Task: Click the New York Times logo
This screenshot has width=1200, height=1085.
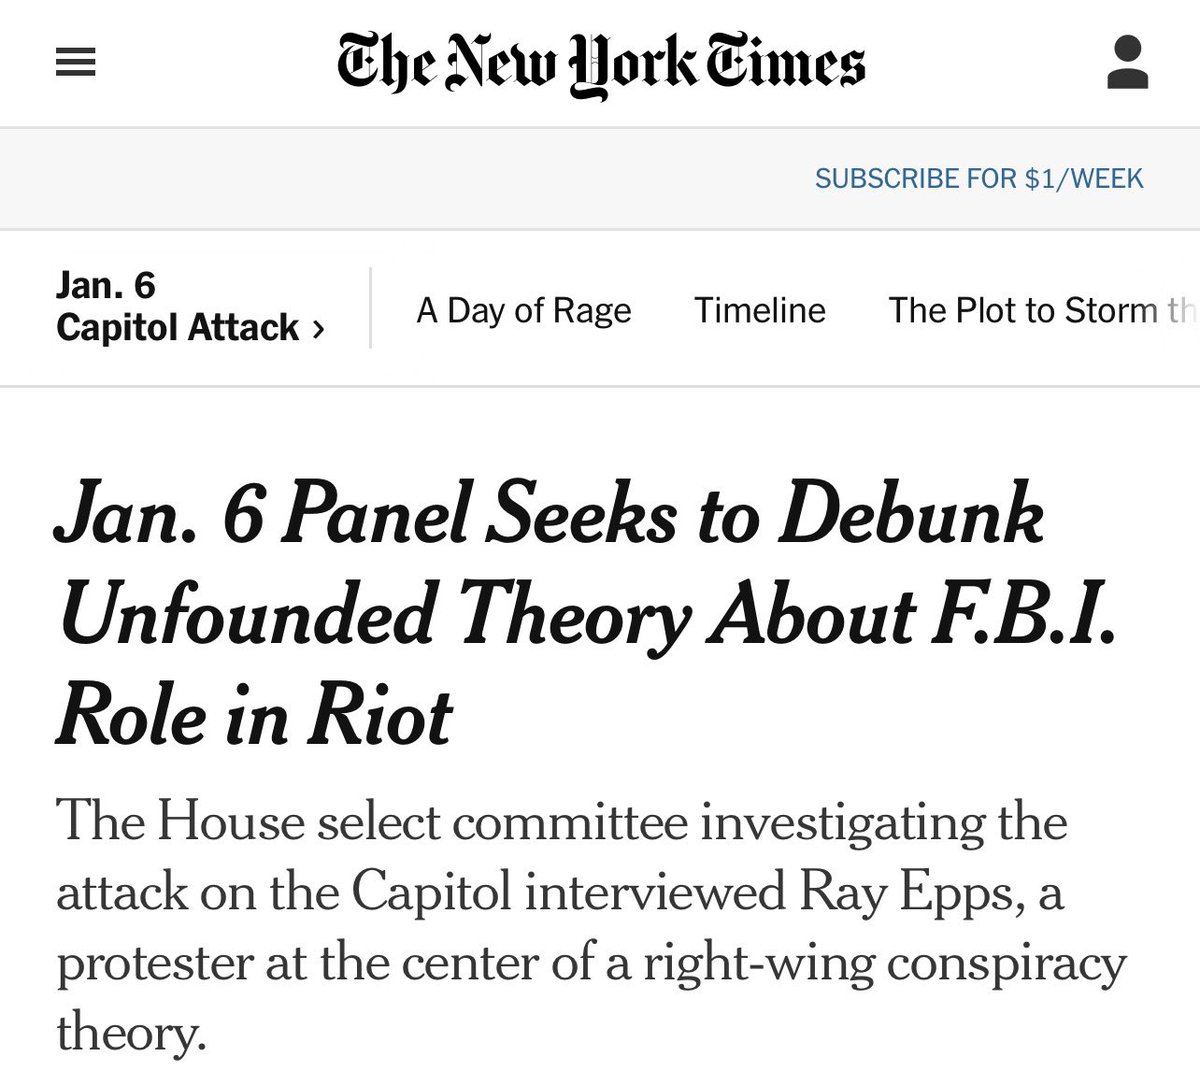Action: click(600, 65)
